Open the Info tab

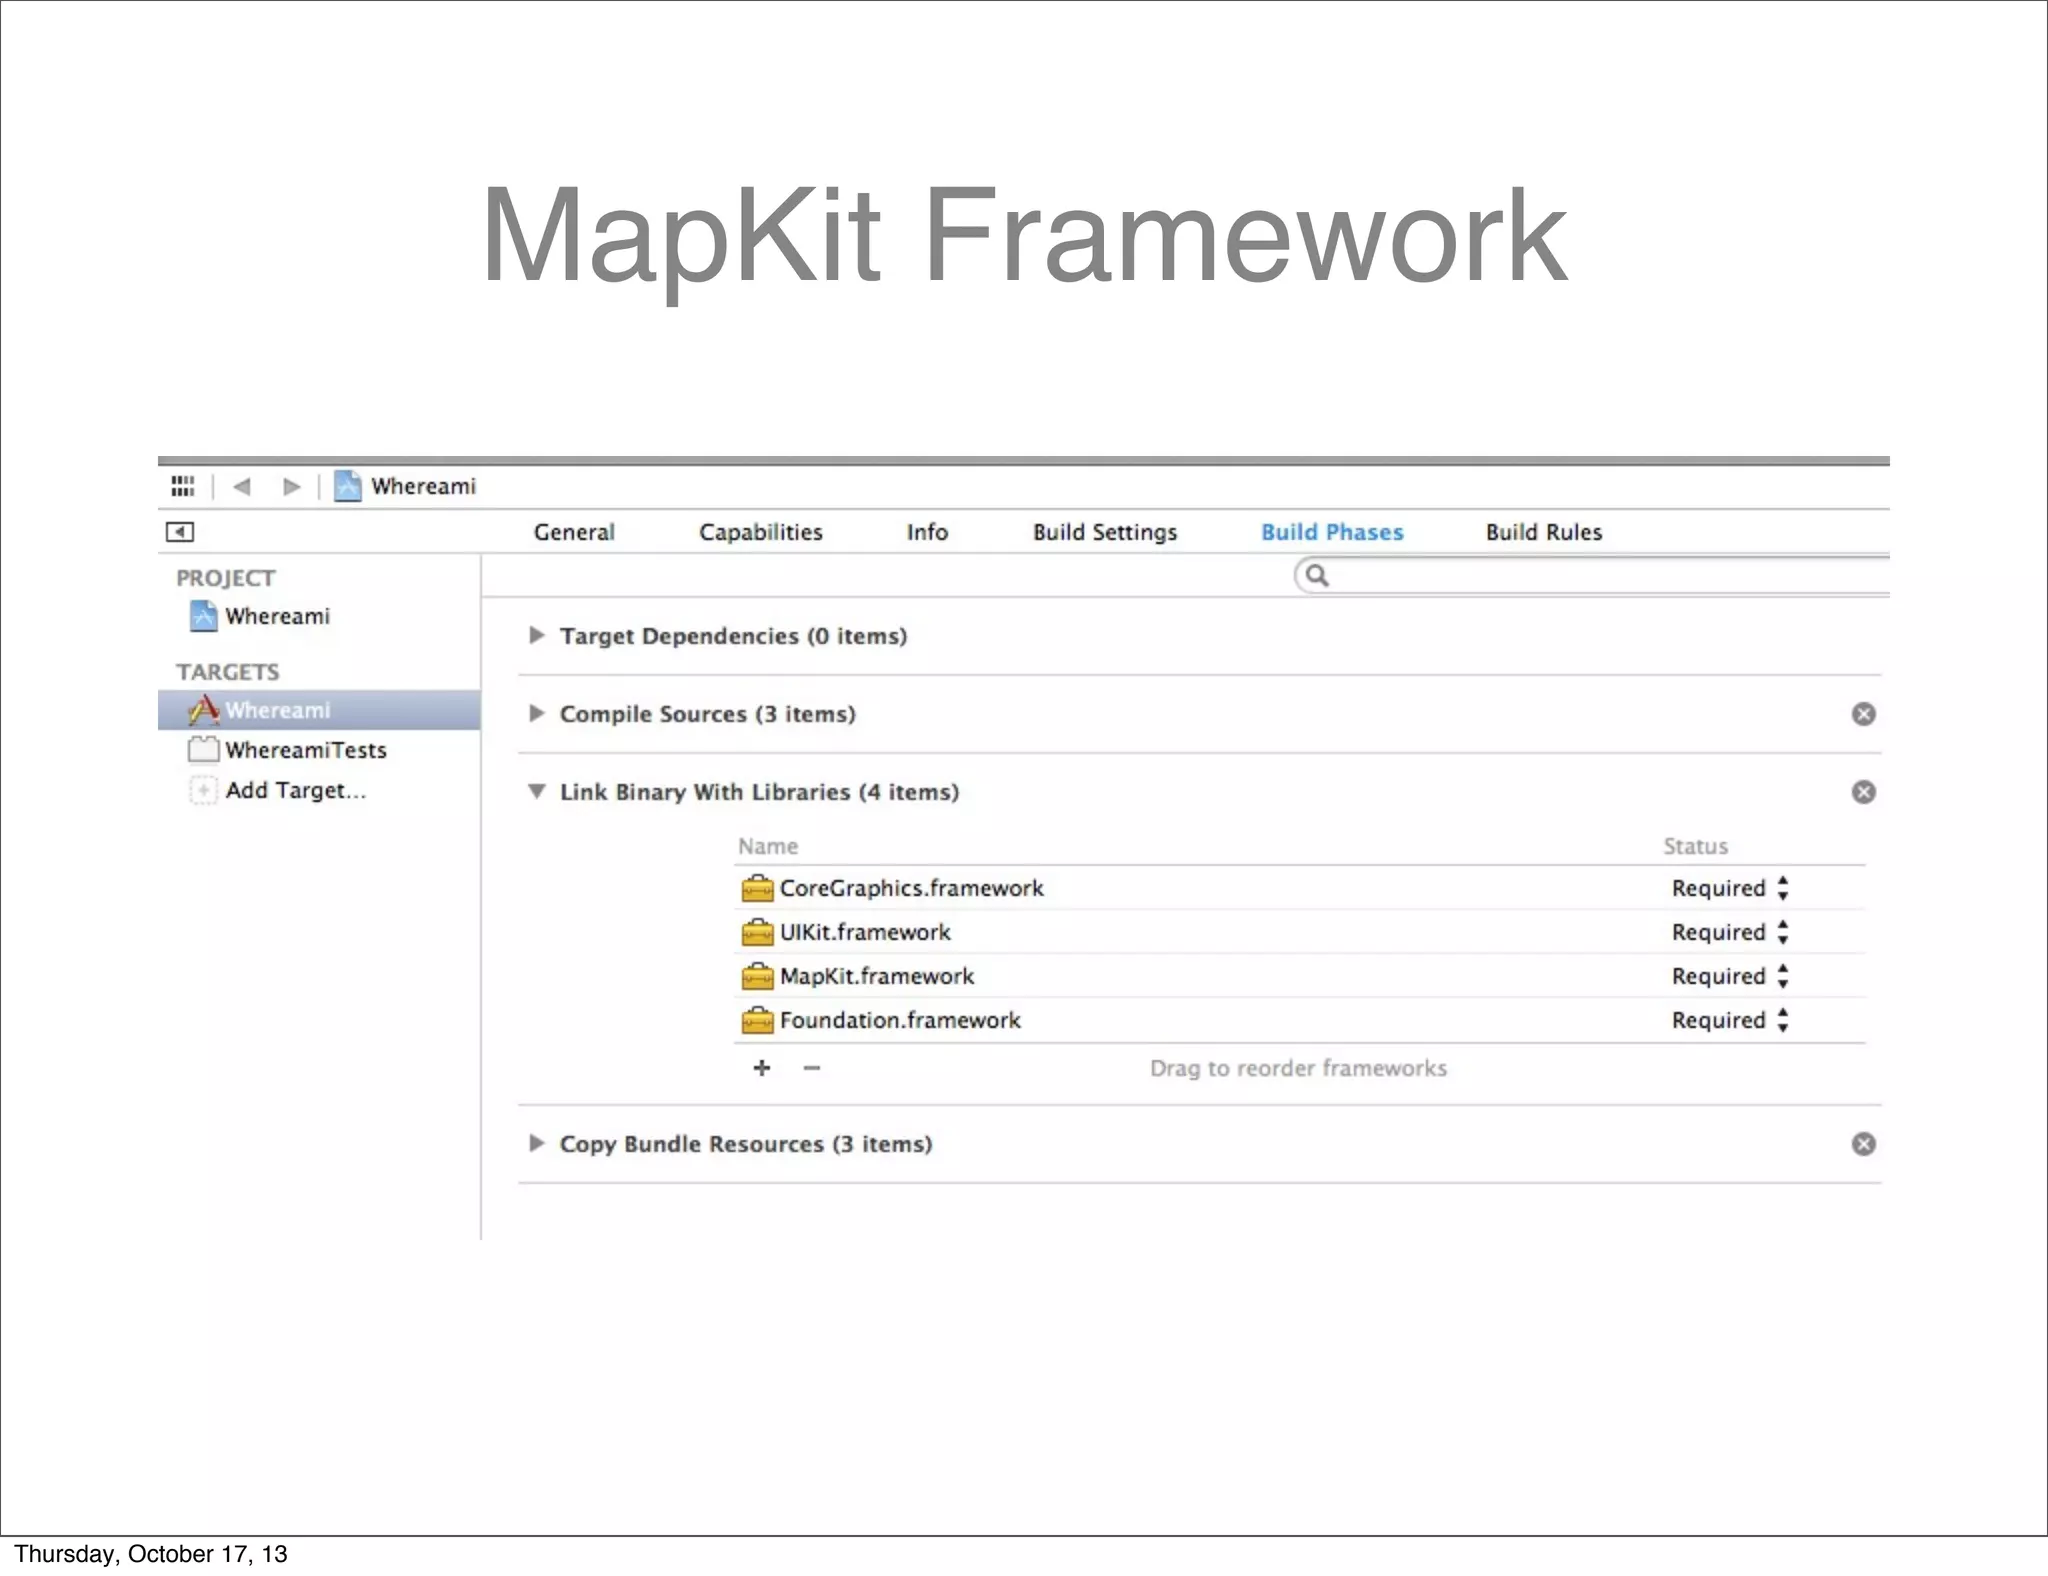coord(927,532)
